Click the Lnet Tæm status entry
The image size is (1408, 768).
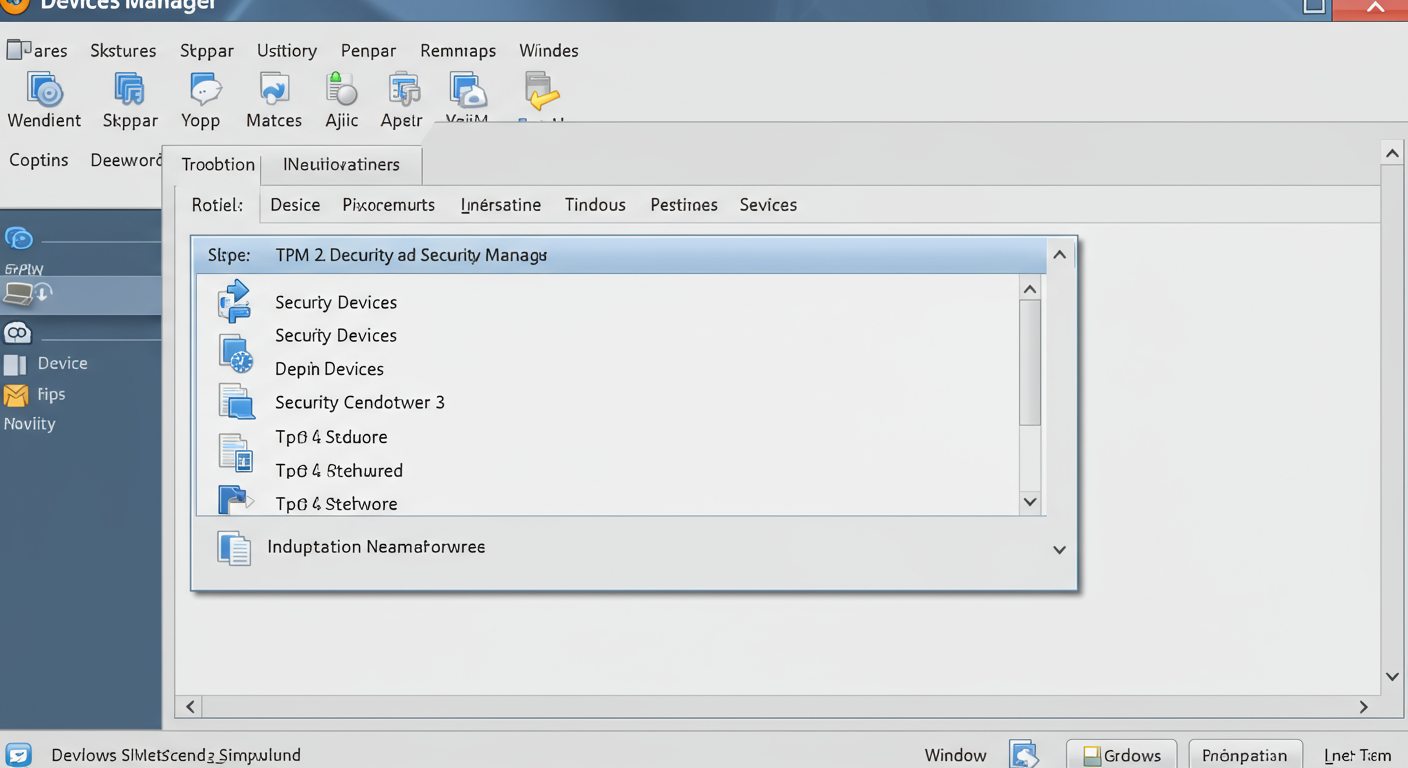(1357, 756)
